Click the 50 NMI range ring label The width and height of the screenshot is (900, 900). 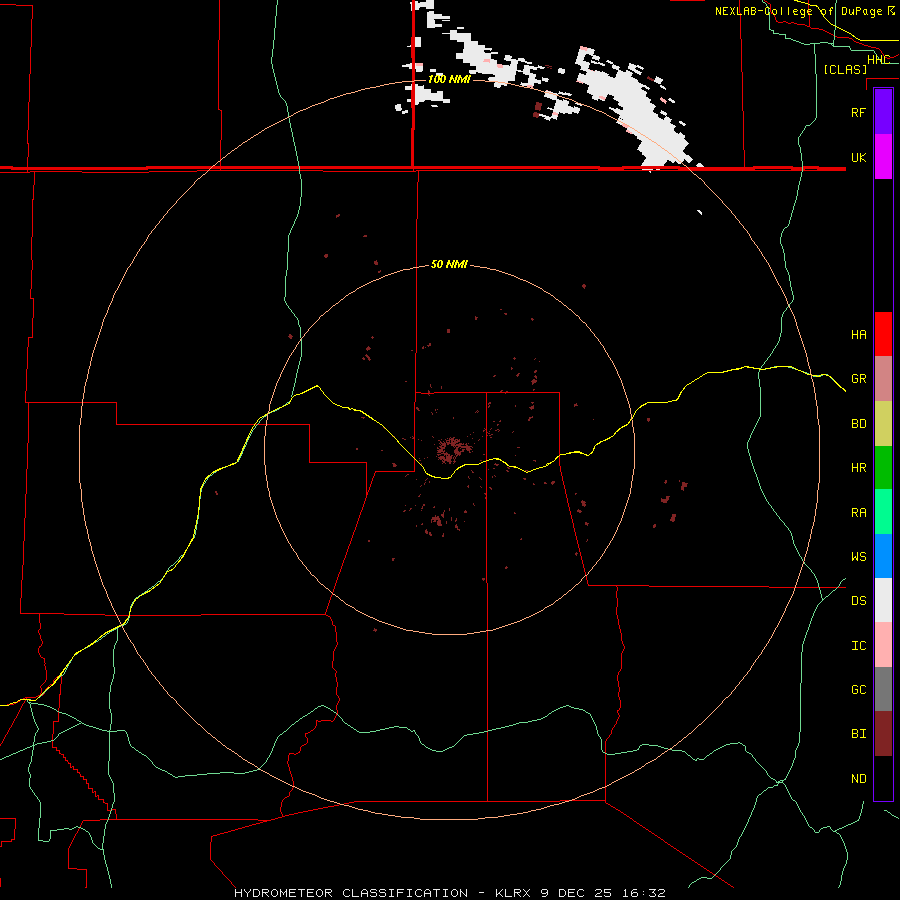pyautogui.click(x=449, y=264)
